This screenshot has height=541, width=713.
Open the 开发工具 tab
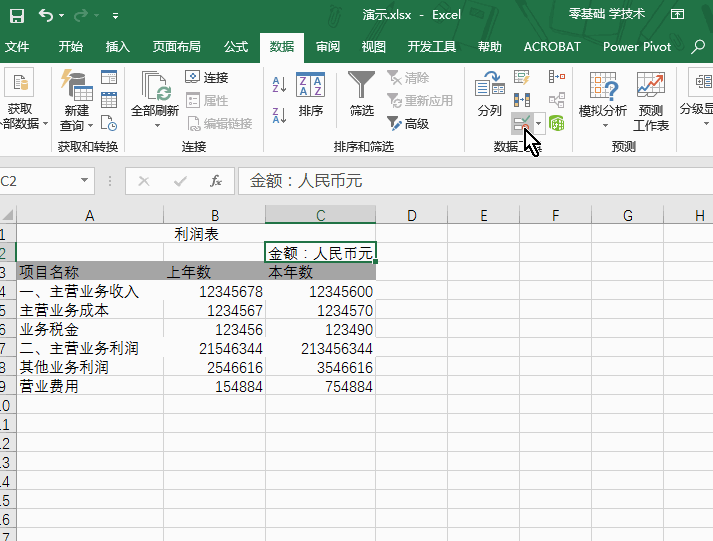432,46
